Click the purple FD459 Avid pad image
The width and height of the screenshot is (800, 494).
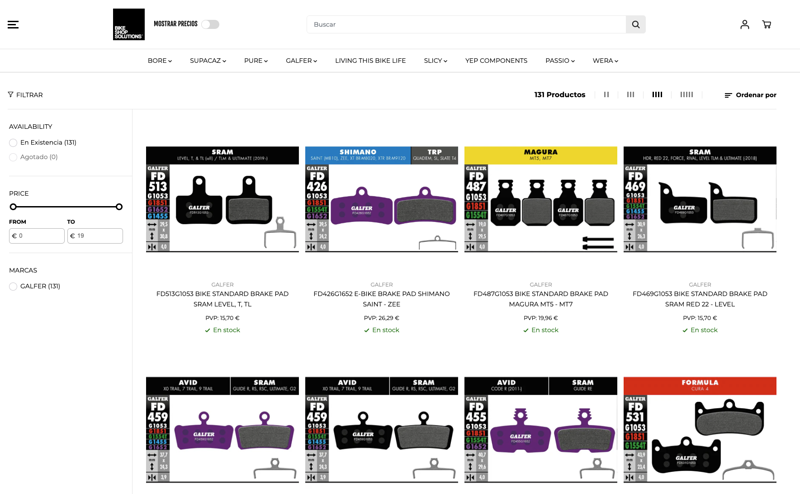point(222,430)
